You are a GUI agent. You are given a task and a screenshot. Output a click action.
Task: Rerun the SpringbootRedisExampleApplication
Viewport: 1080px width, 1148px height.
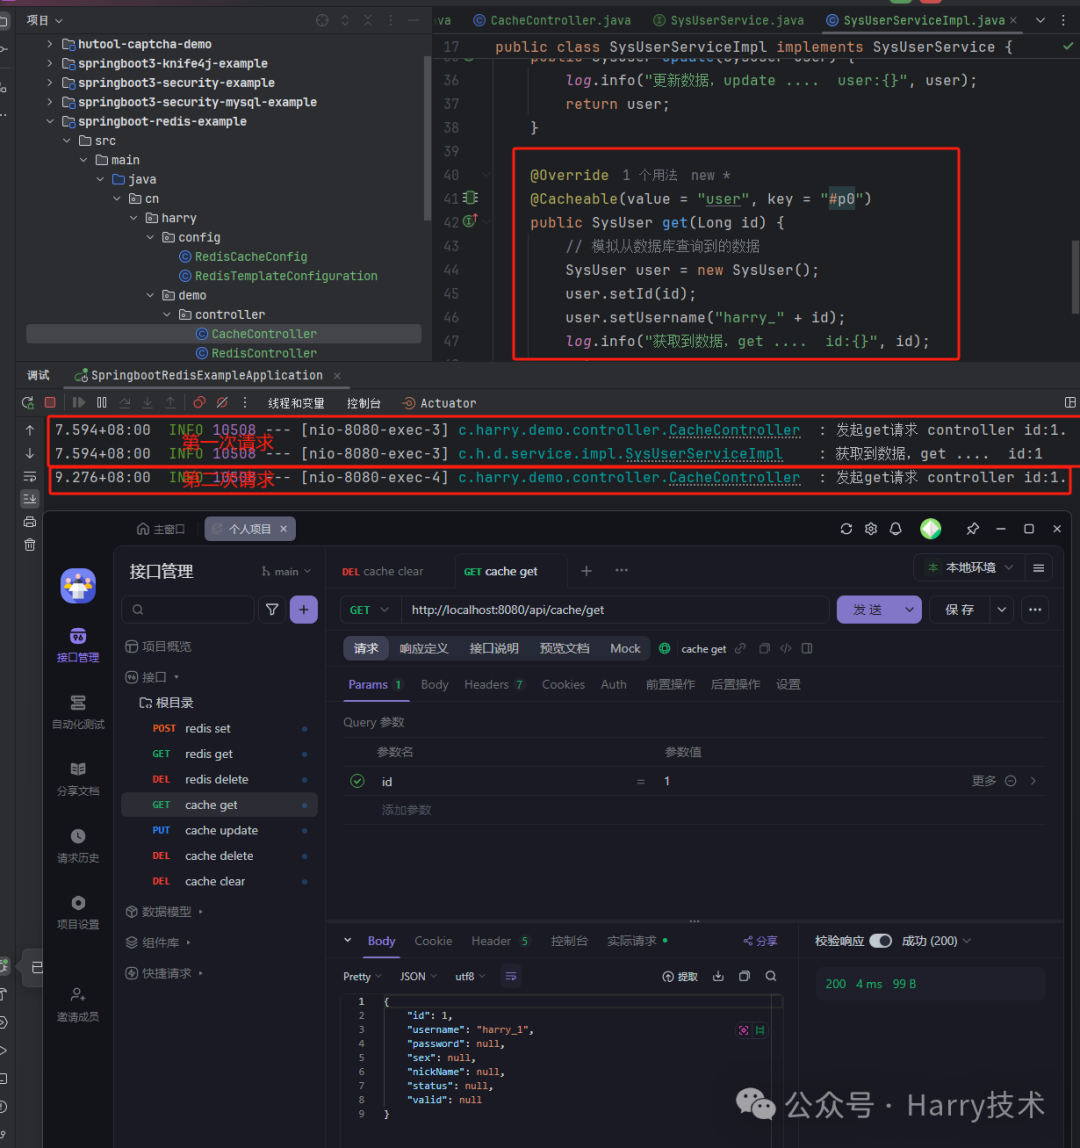[27, 402]
